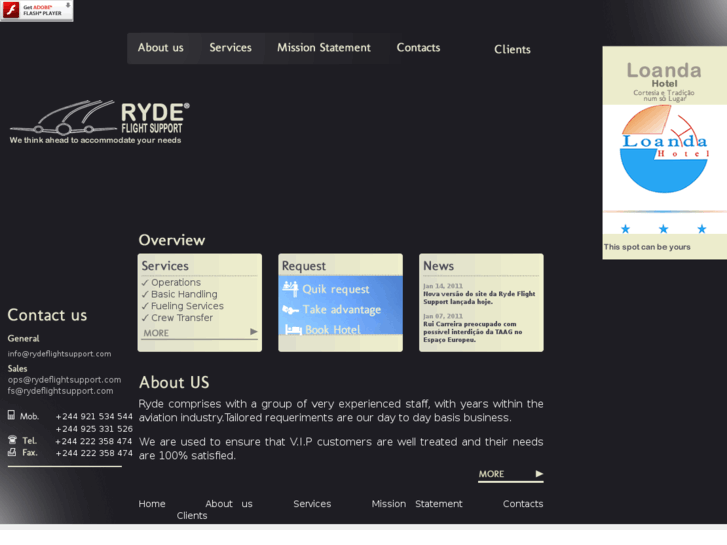
Task: Click the Fueling Services item
Action: coord(187,306)
